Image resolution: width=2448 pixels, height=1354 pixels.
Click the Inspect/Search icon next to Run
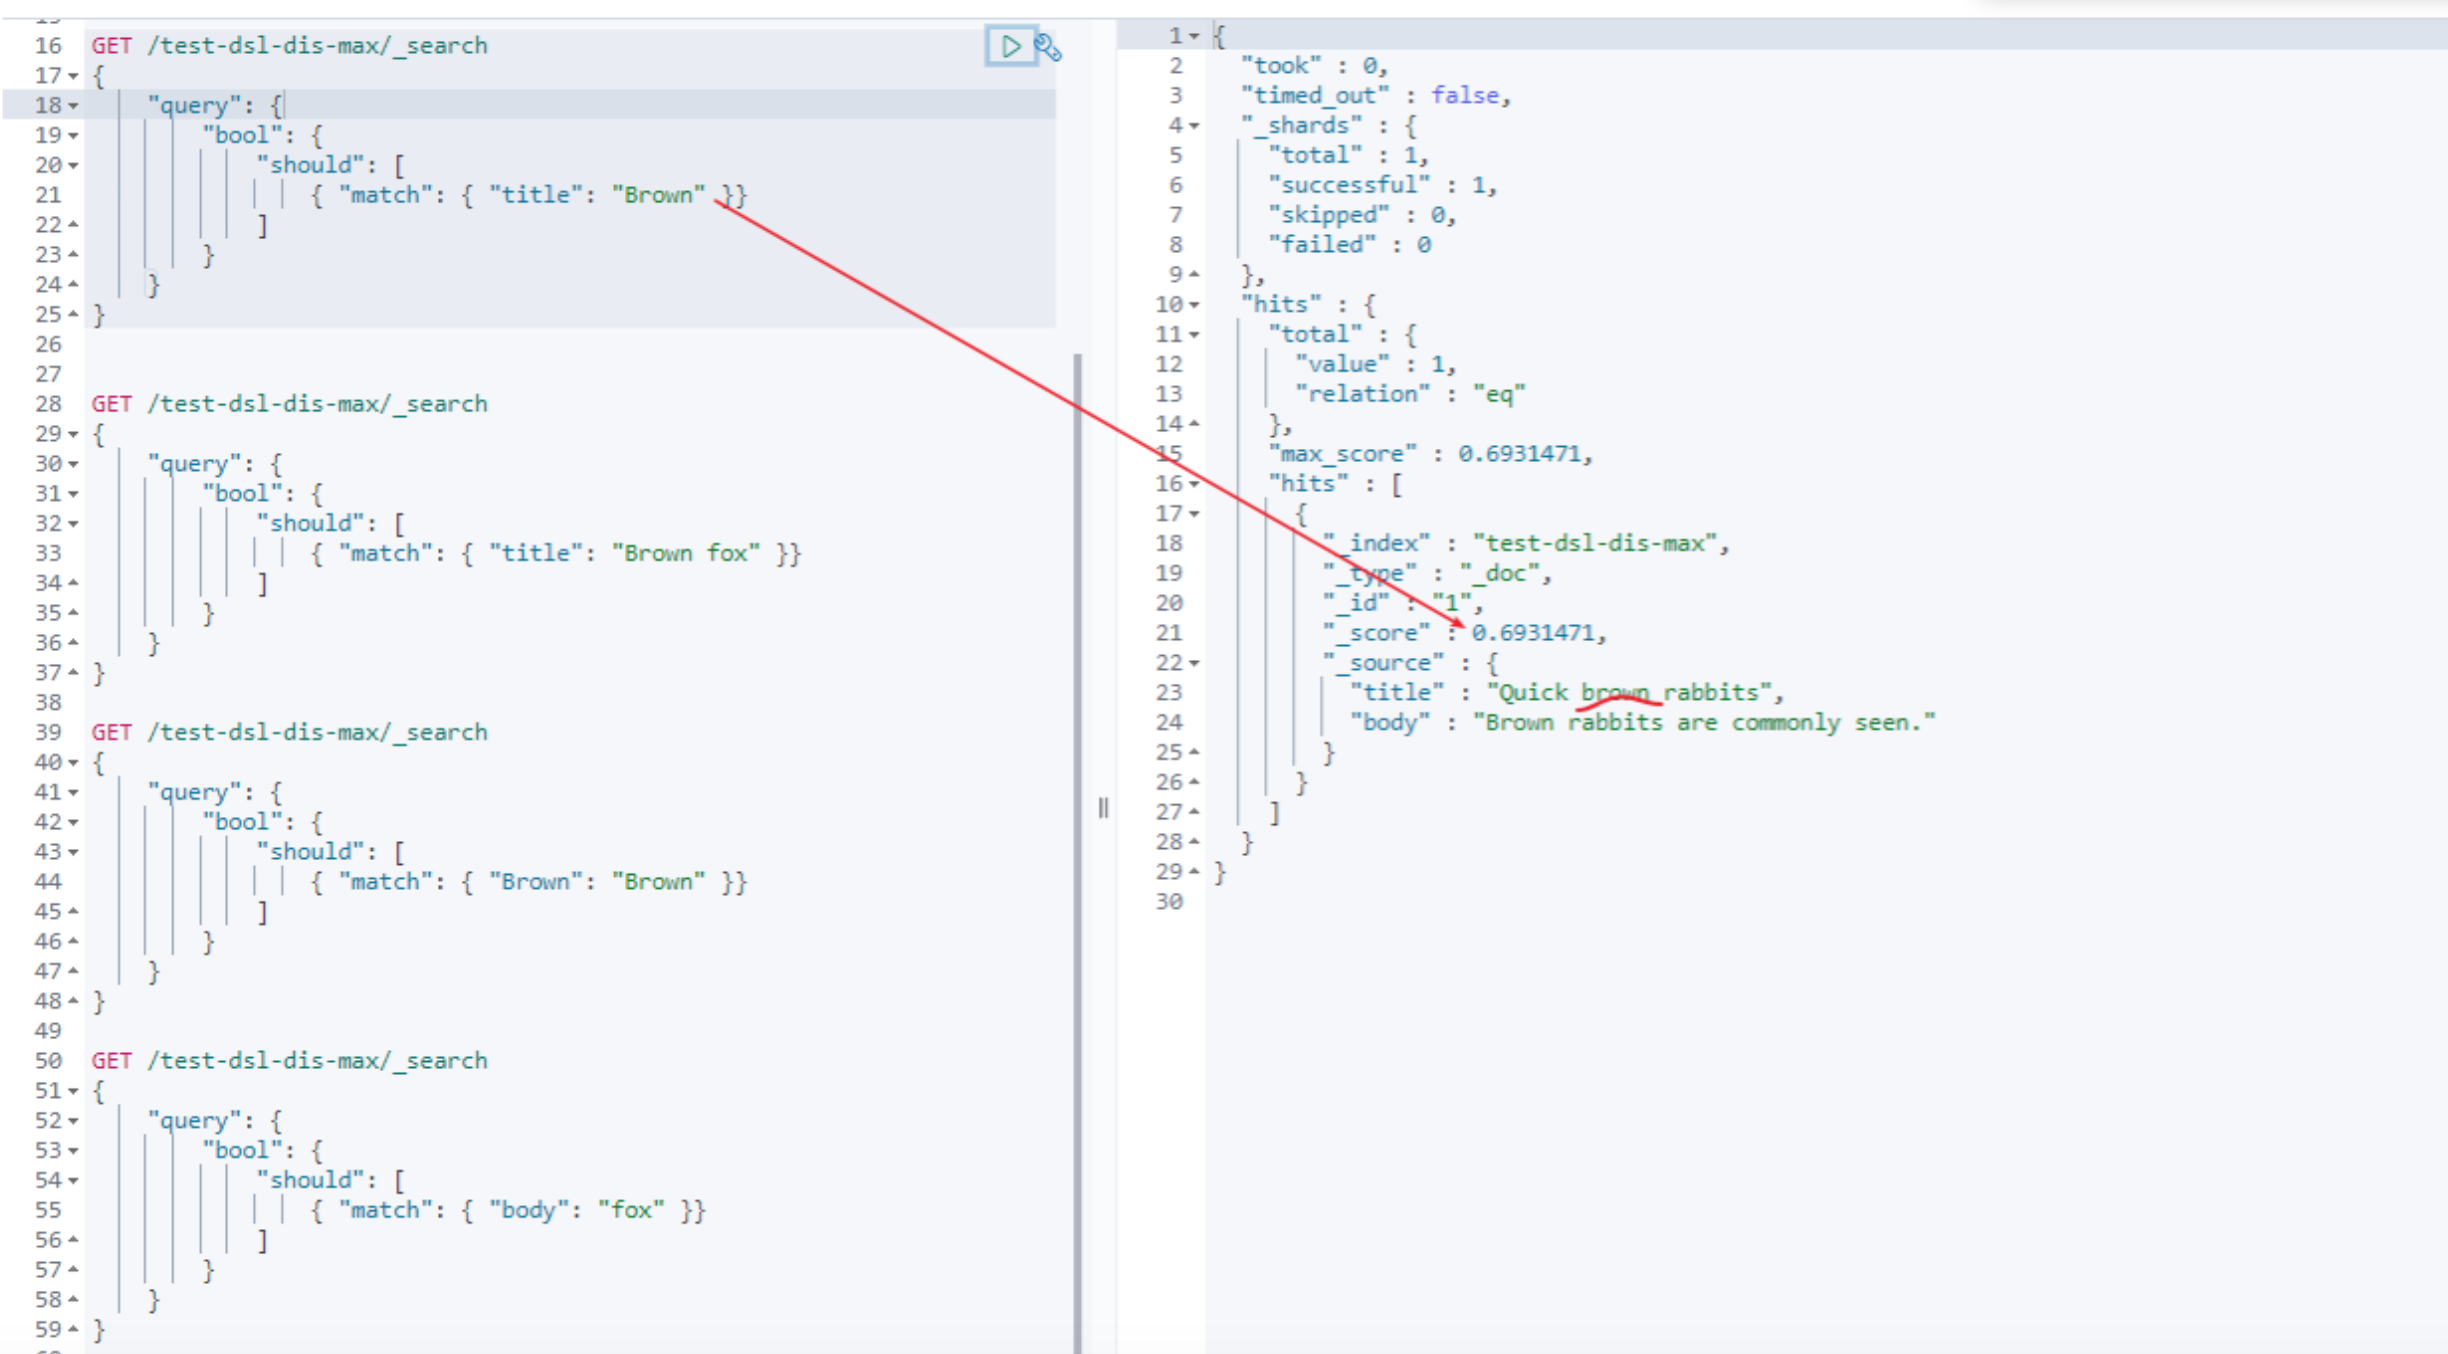1049,45
